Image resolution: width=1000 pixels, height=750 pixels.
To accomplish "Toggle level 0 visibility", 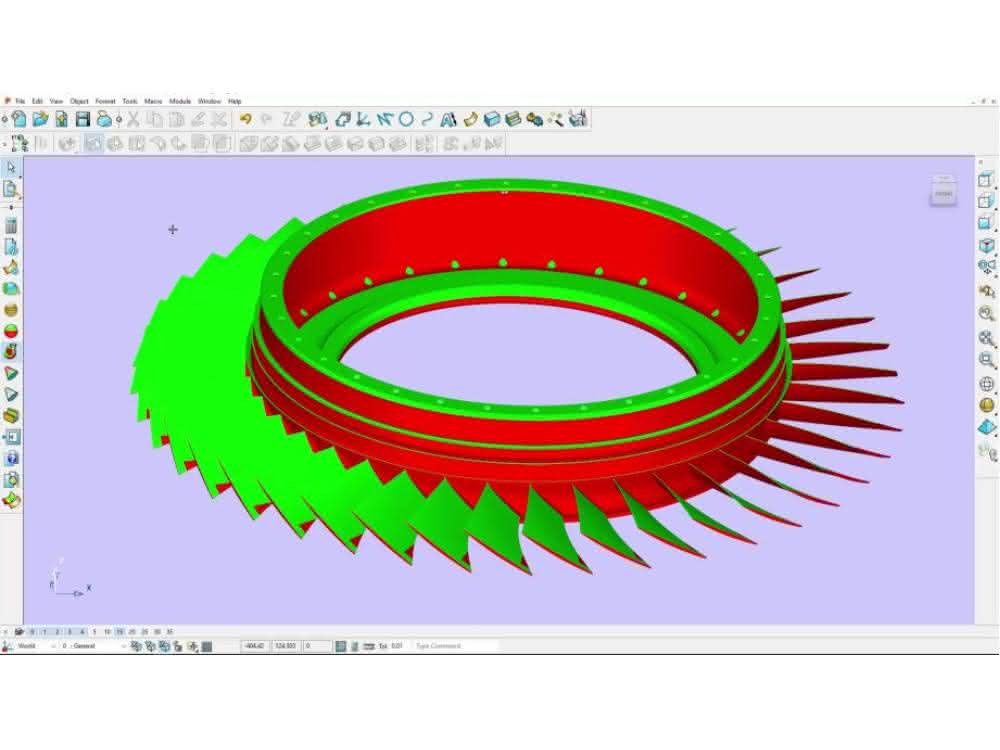I will pyautogui.click(x=32, y=632).
